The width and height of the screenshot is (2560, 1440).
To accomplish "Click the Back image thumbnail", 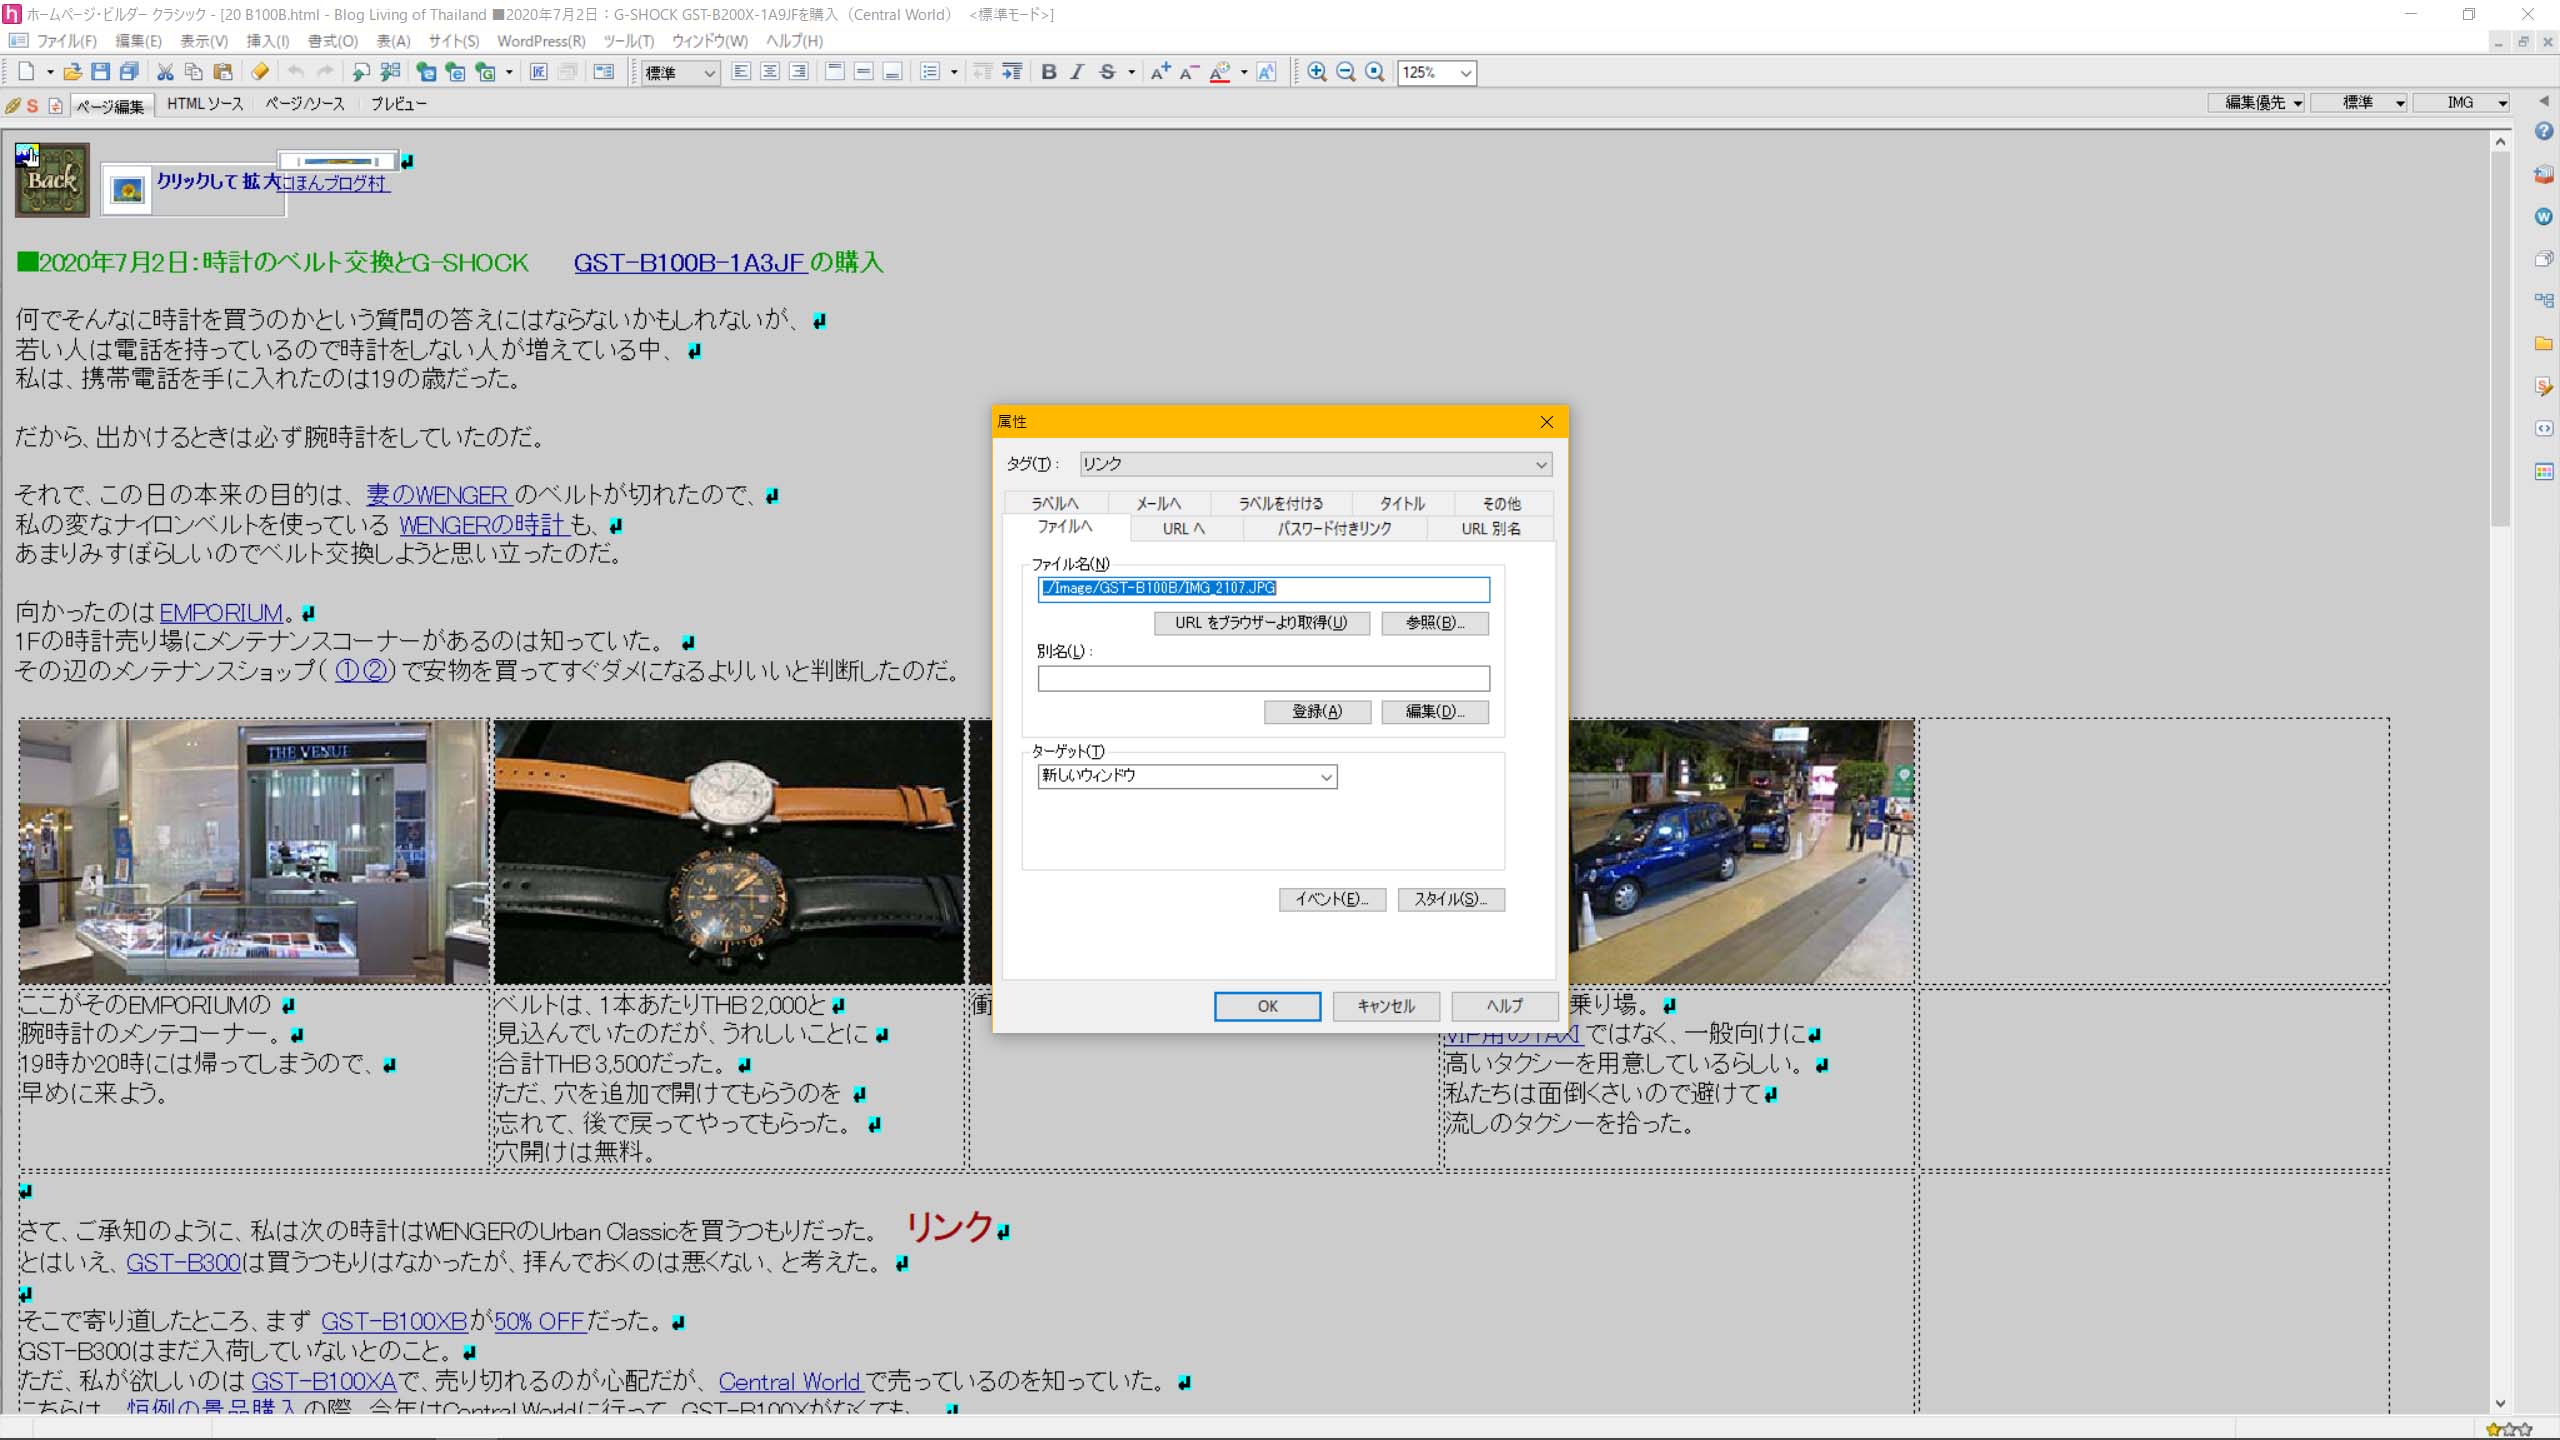I will pos(52,181).
